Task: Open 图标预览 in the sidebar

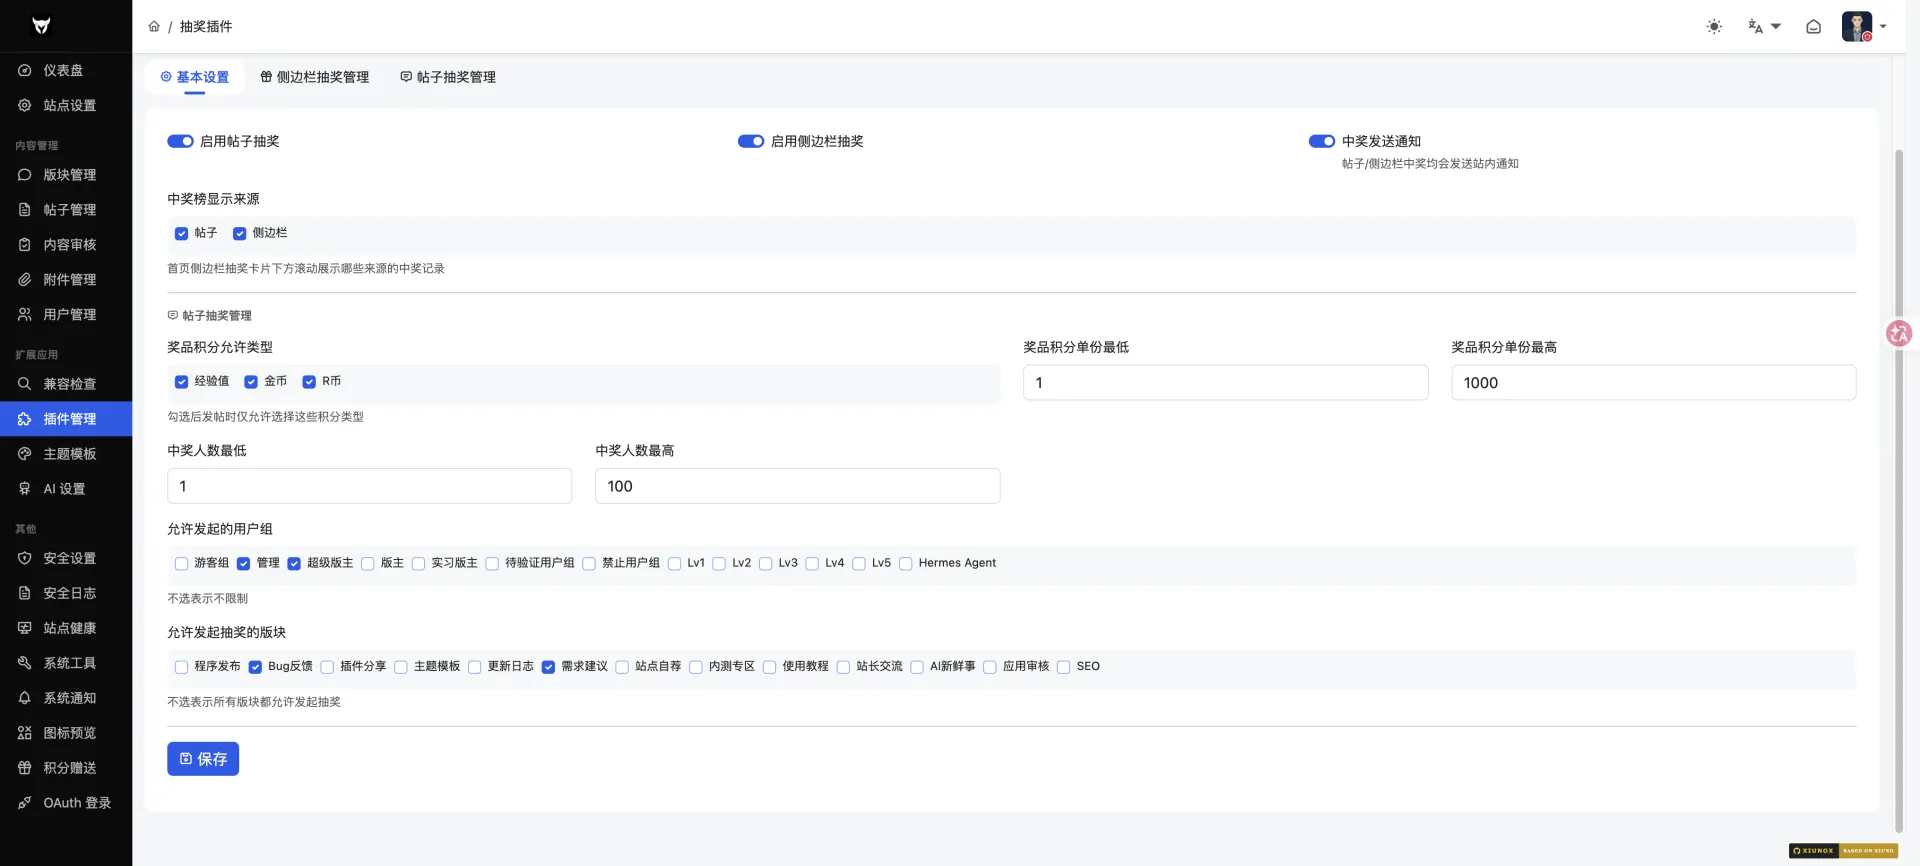Action: point(66,733)
